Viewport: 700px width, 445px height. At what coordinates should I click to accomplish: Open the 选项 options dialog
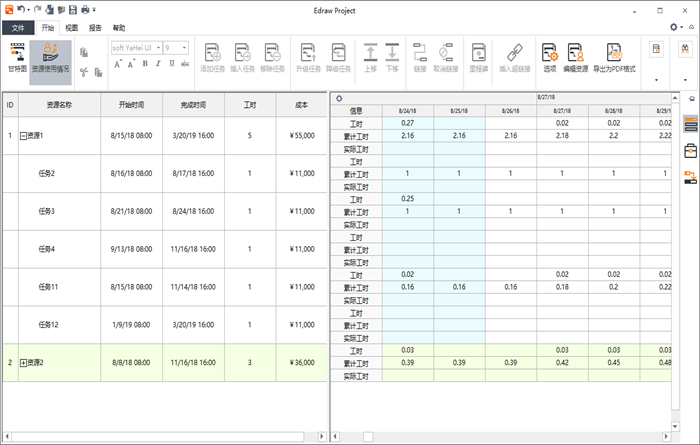550,58
